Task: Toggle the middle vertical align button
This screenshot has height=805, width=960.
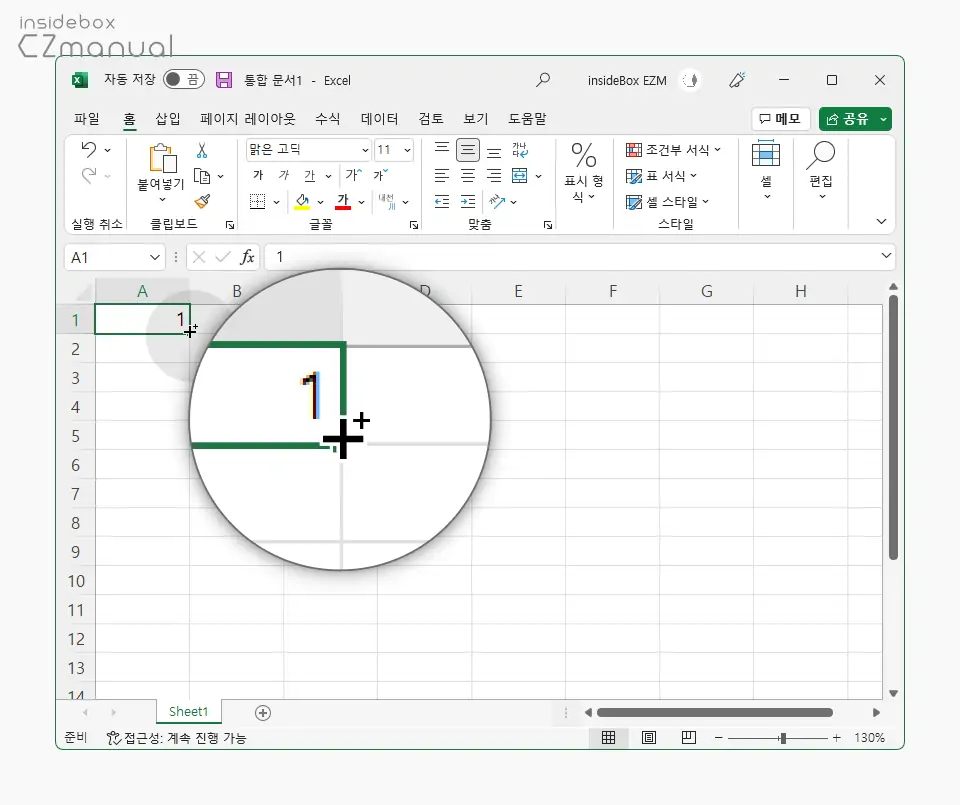Action: point(467,151)
